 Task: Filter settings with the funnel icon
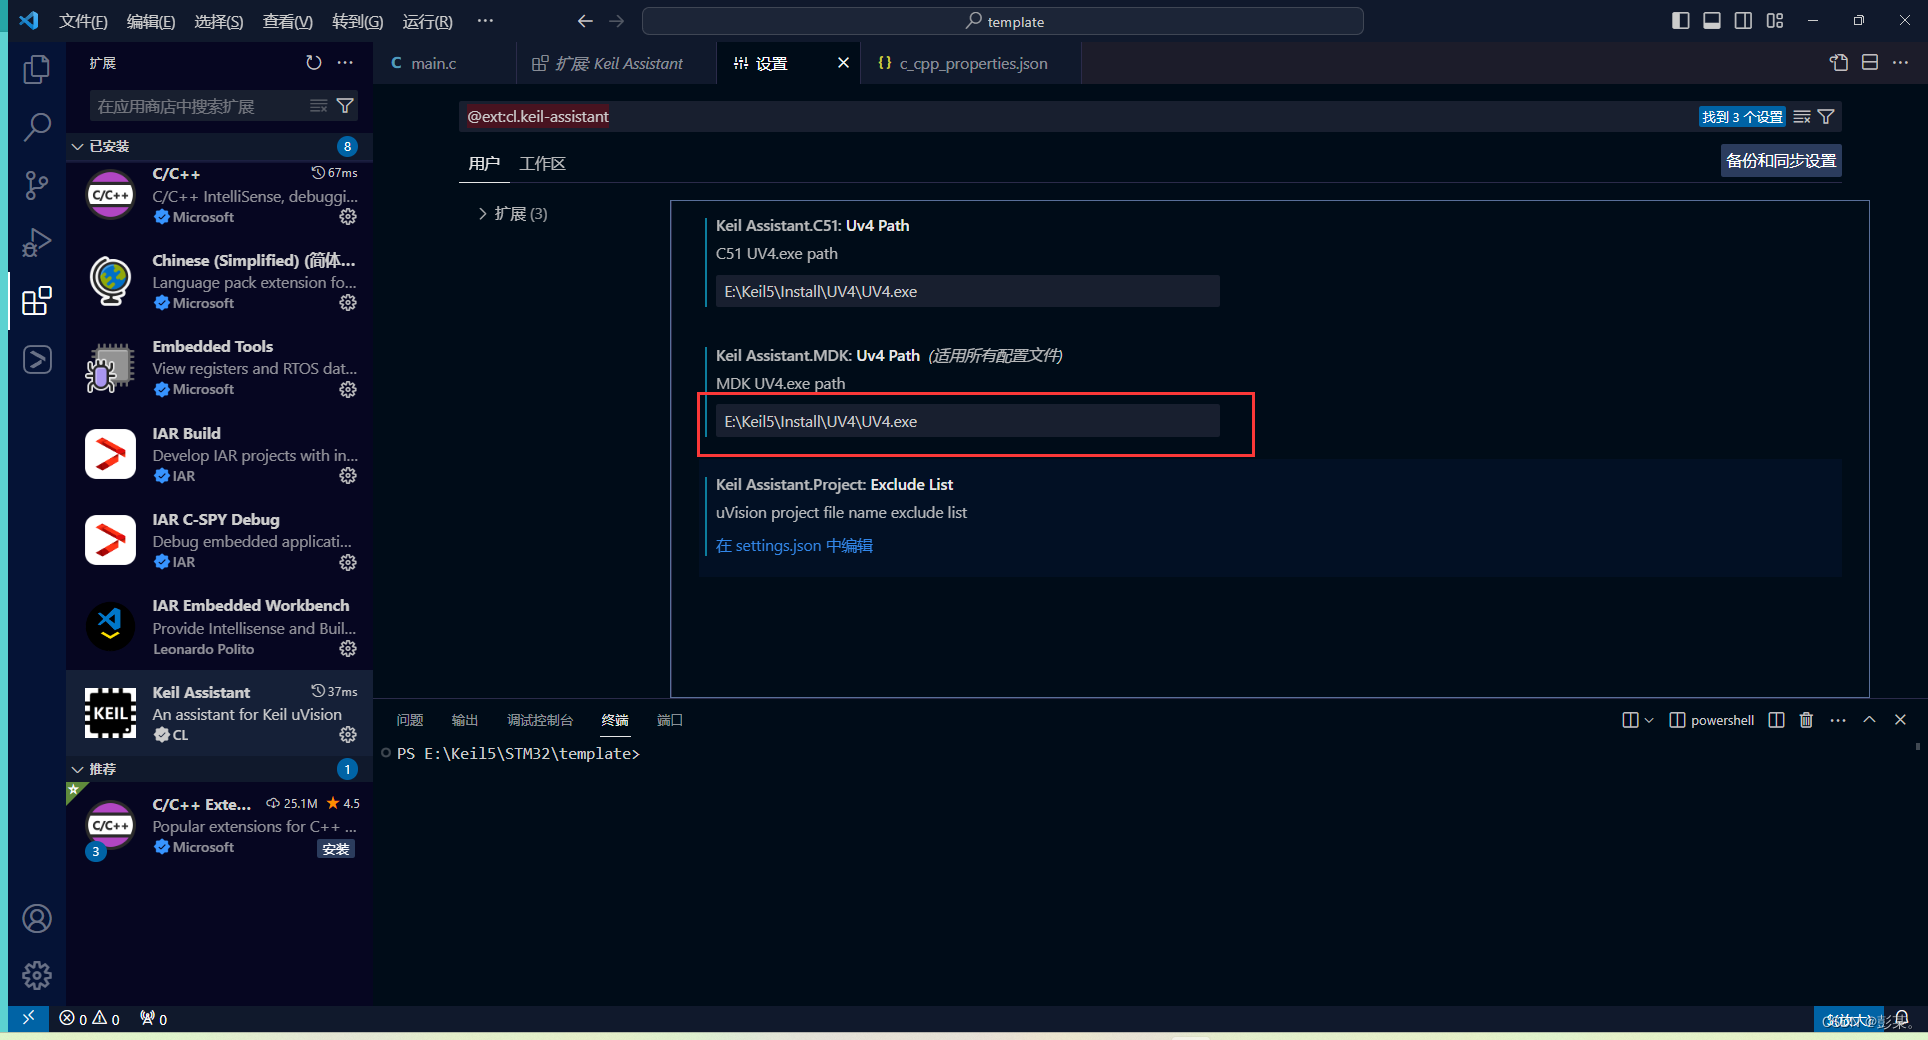click(x=1826, y=117)
